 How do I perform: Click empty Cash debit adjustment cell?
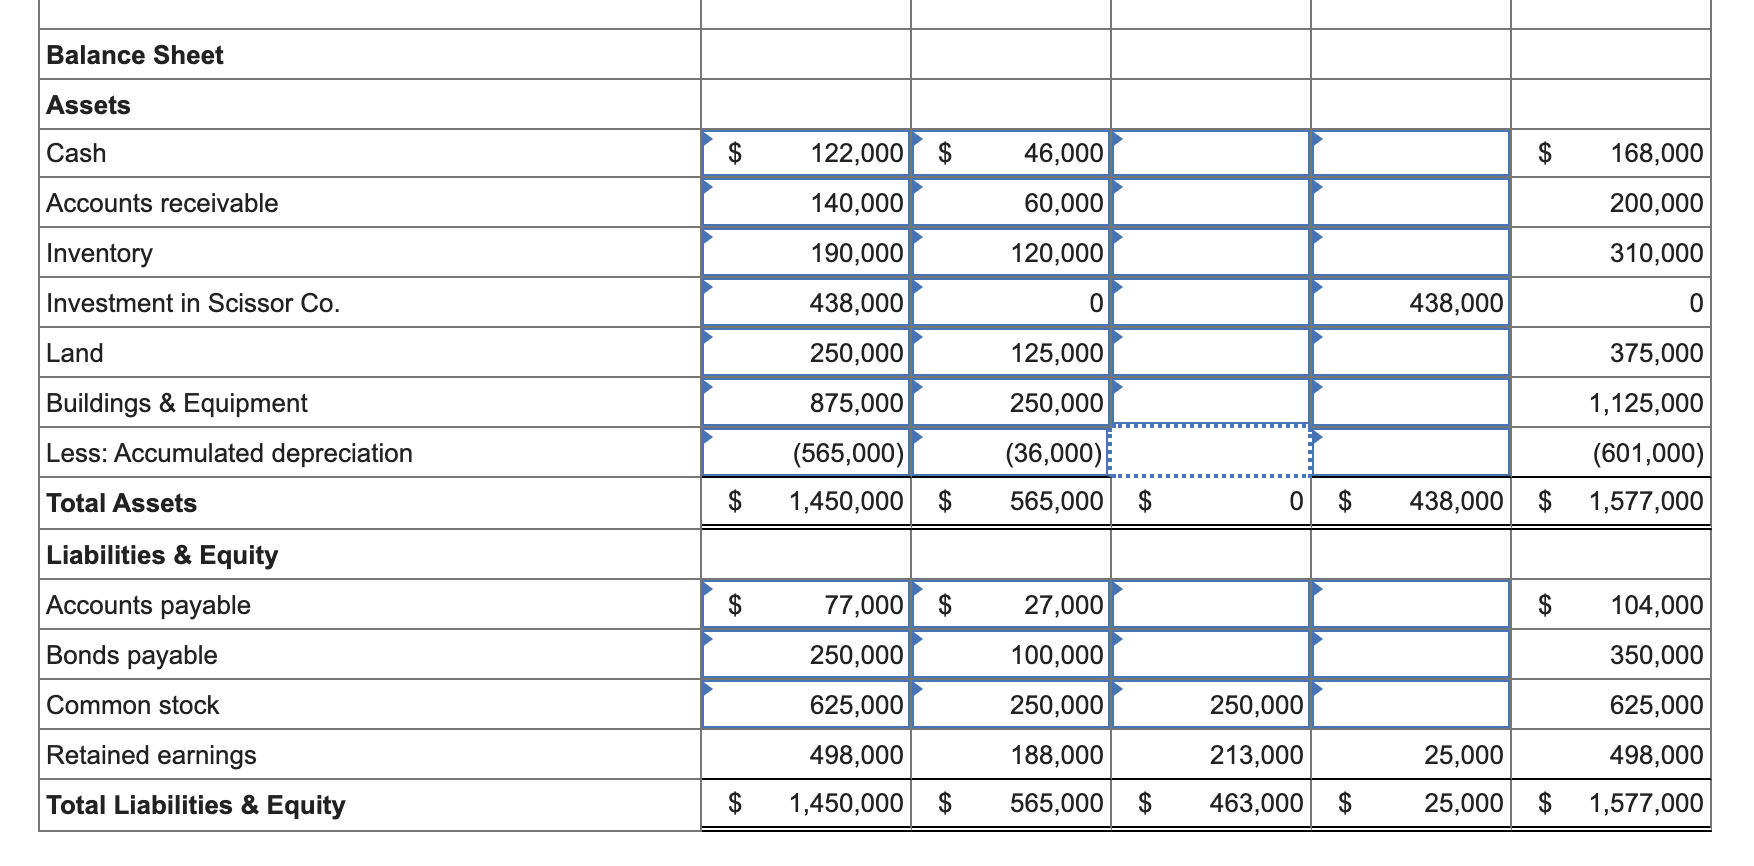1210,153
